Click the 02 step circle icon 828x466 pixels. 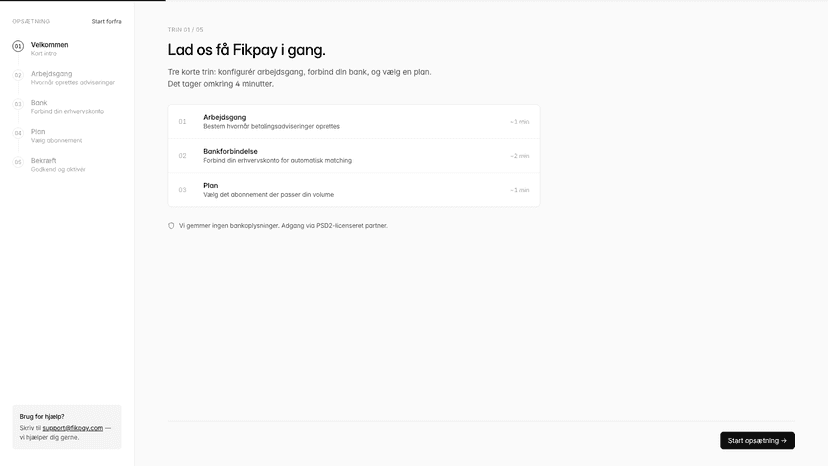click(x=18, y=75)
